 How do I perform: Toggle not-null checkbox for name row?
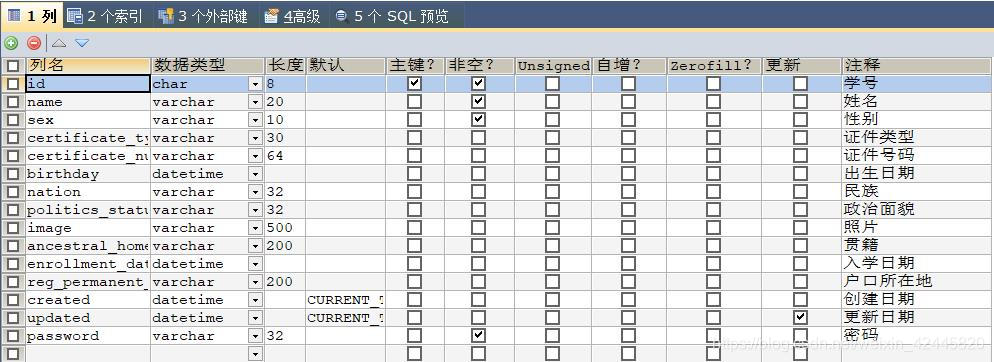tap(479, 101)
